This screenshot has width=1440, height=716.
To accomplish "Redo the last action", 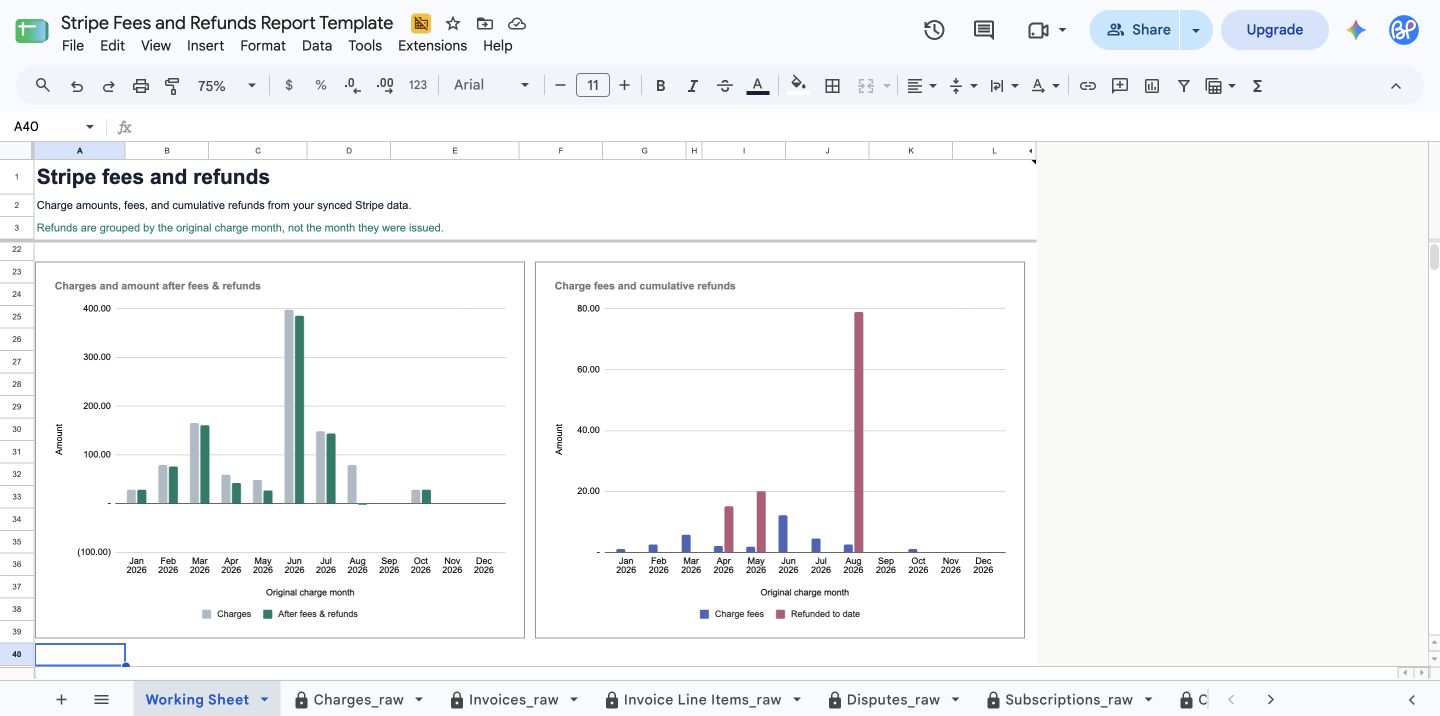I will (109, 86).
